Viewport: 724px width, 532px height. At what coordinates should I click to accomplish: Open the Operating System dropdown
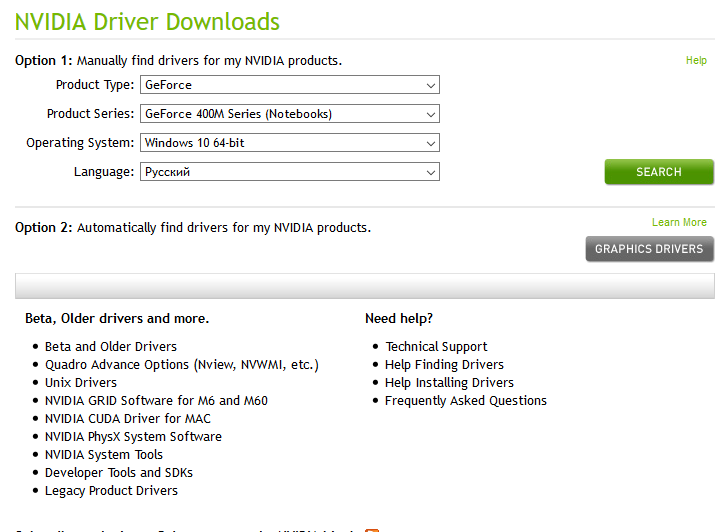click(290, 143)
